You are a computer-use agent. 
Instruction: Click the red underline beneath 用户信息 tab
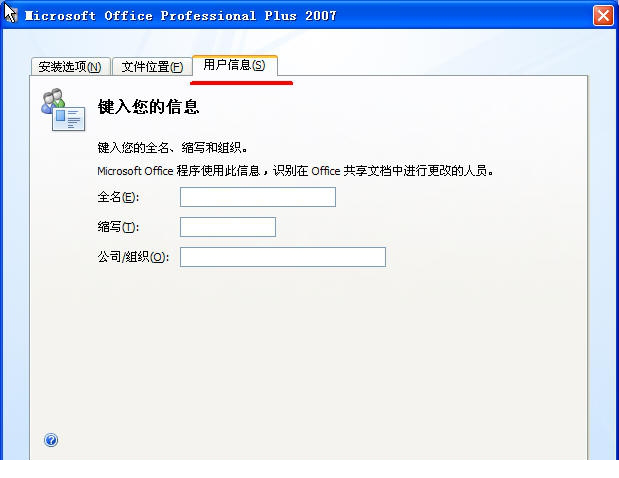242,83
